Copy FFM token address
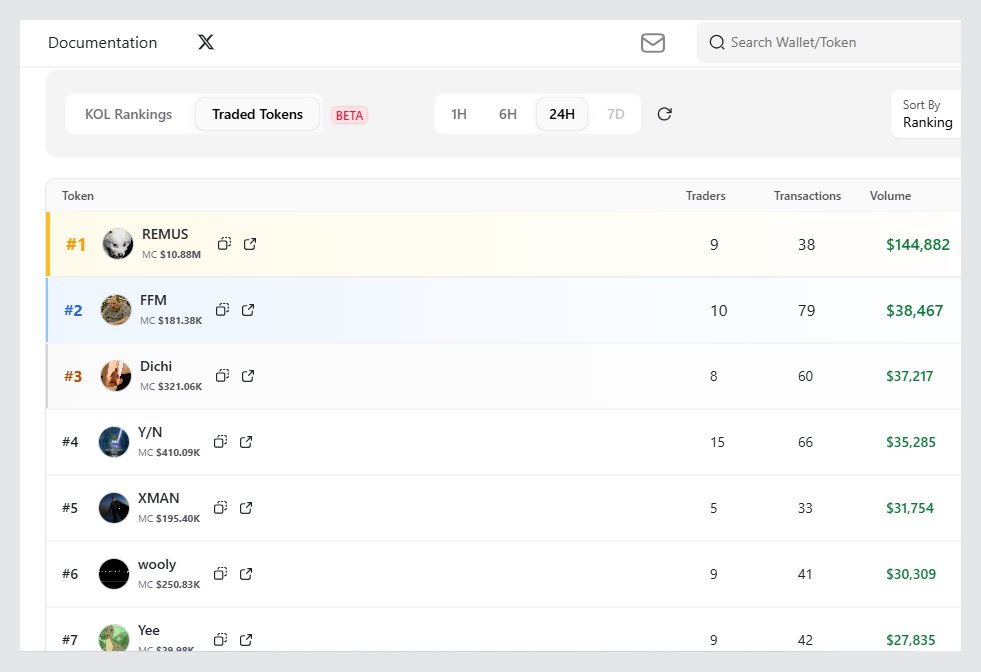The height and width of the screenshot is (672, 981). [222, 310]
